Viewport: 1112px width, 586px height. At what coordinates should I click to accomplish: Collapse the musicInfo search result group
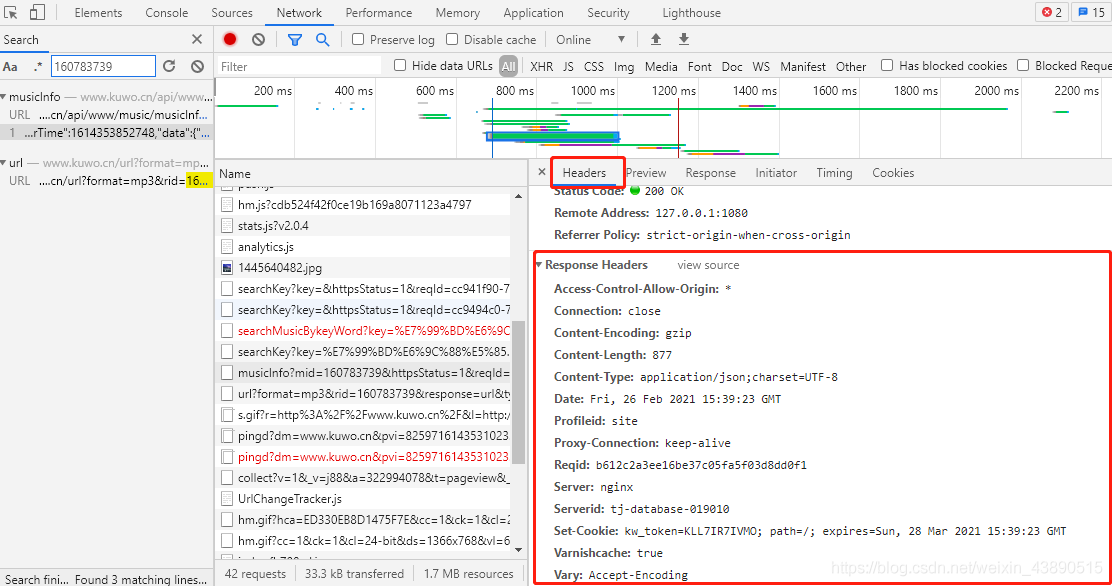tap(4, 97)
